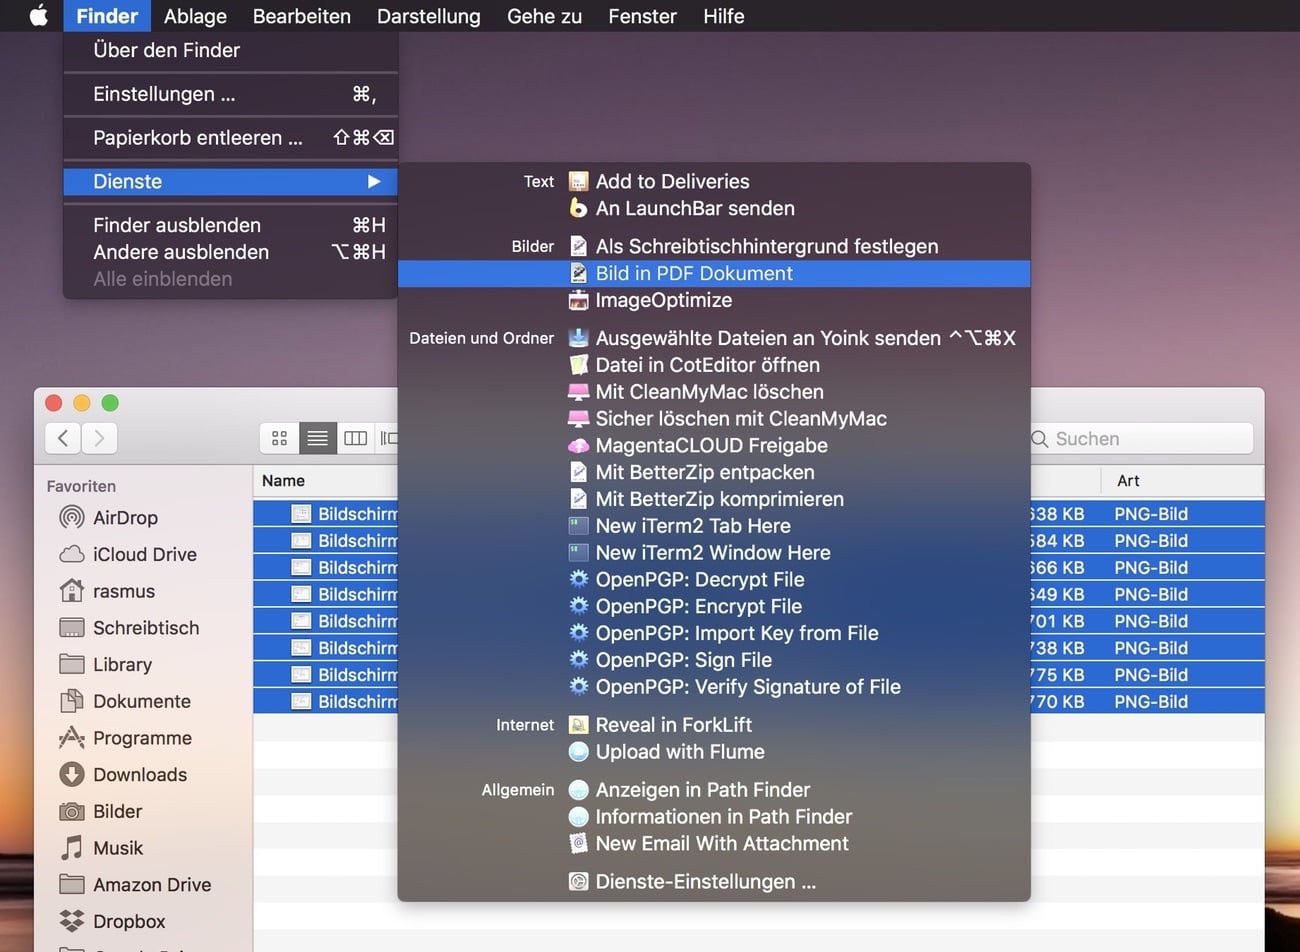Open Dokumente in sidebar
Image resolution: width=1300 pixels, height=952 pixels.
[x=143, y=701]
